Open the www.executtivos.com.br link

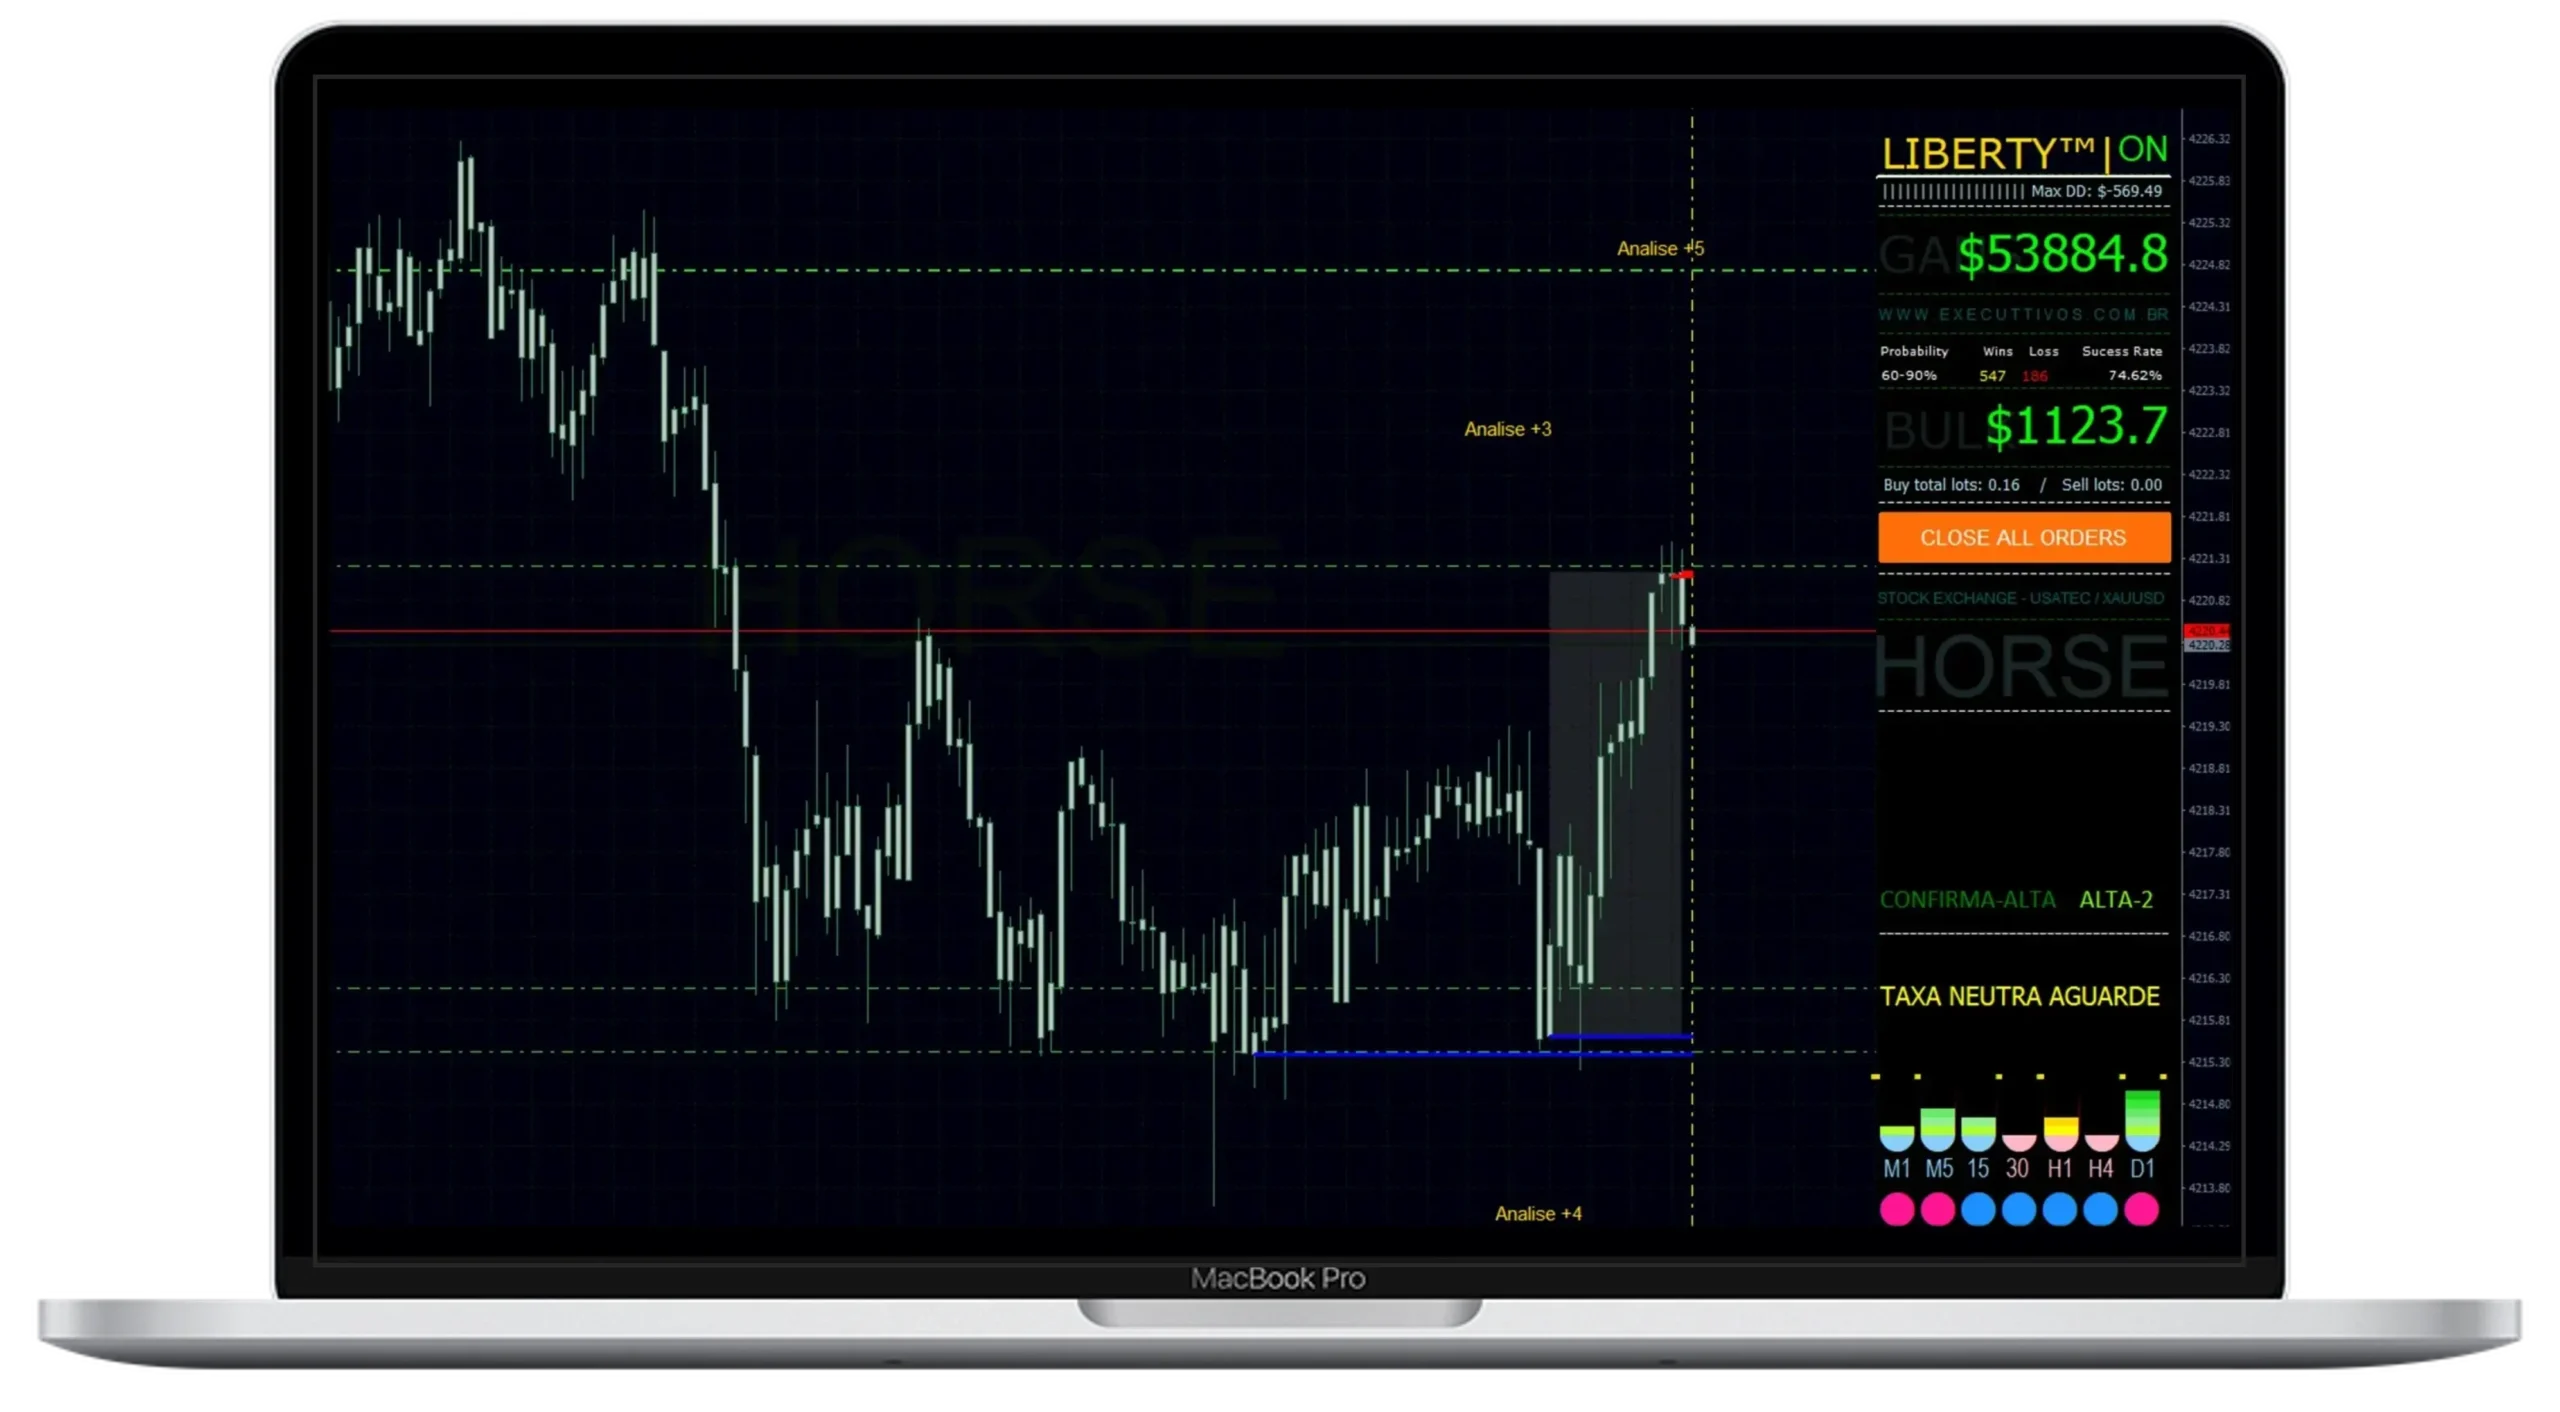[x=2022, y=314]
